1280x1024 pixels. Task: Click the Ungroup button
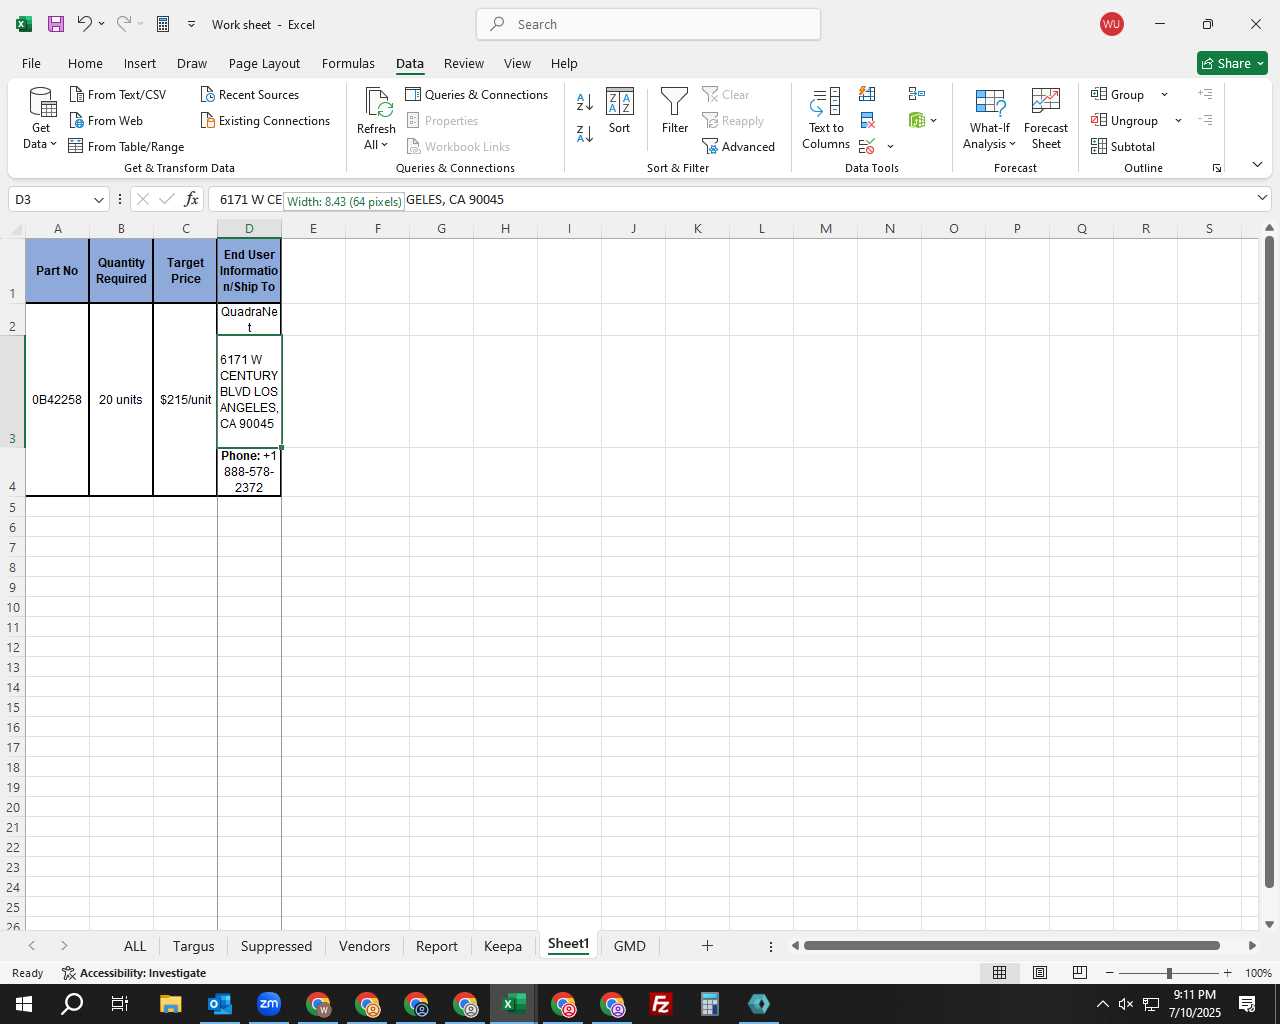coord(1125,120)
